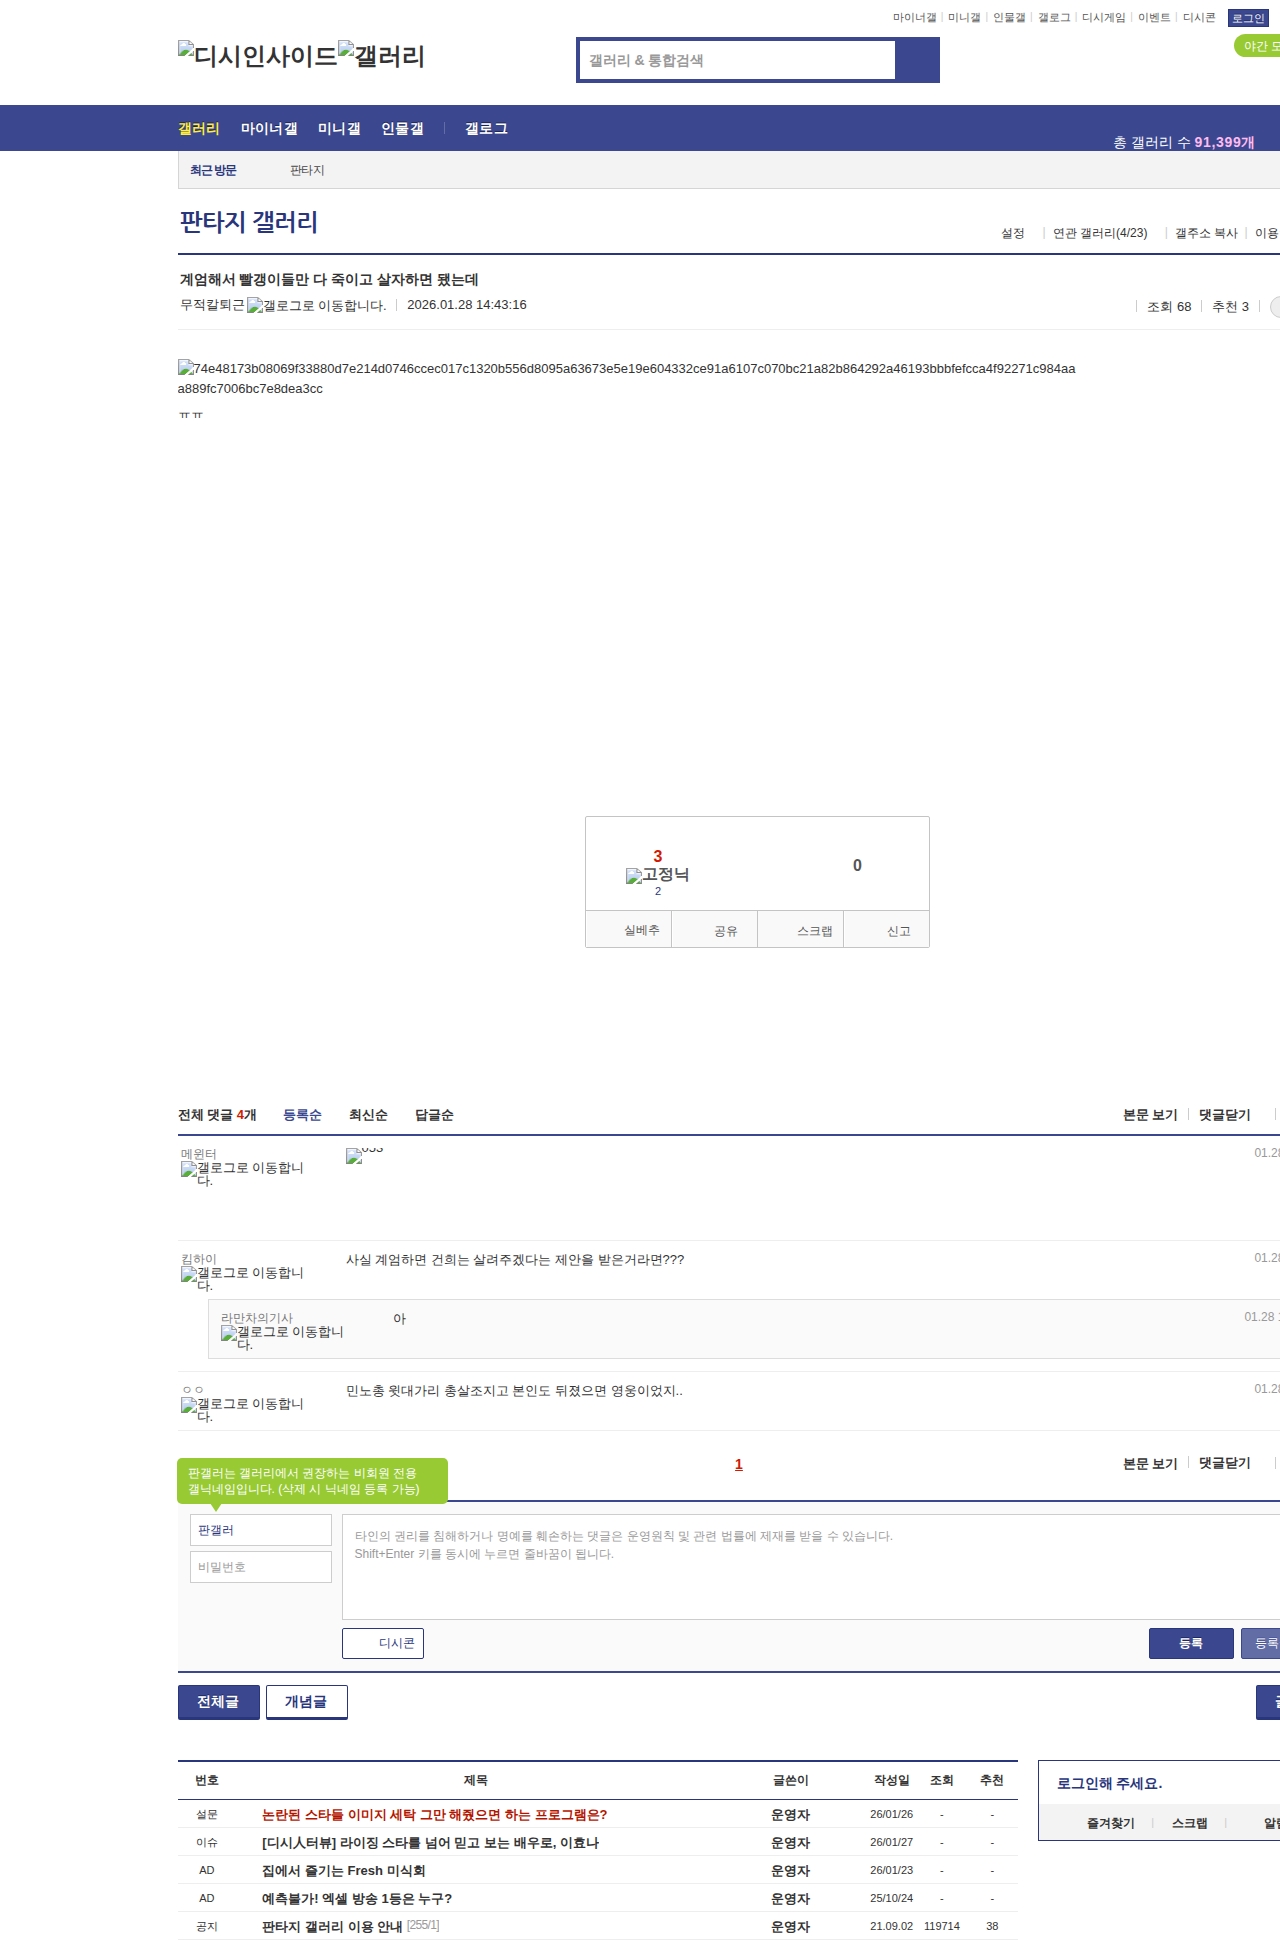Click 본문 보기 above the comment list
The image size is (1280, 1940).
click(x=1150, y=1115)
